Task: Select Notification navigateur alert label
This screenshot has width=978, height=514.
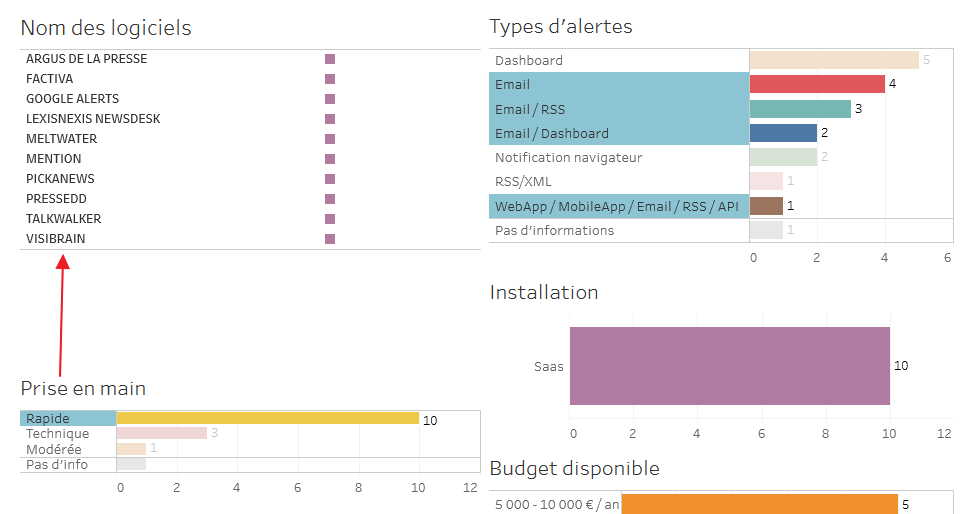Action: [x=568, y=157]
